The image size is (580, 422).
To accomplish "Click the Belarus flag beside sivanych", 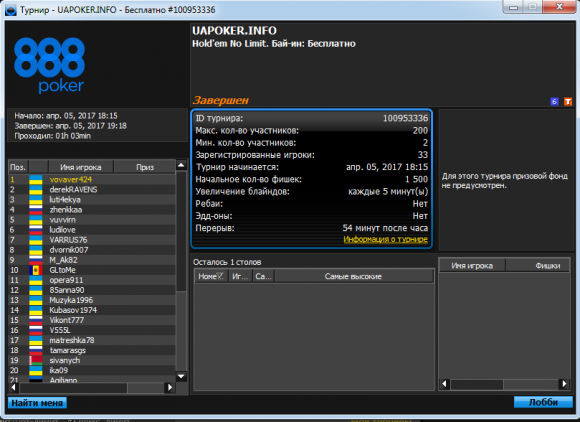I will click(x=36, y=360).
